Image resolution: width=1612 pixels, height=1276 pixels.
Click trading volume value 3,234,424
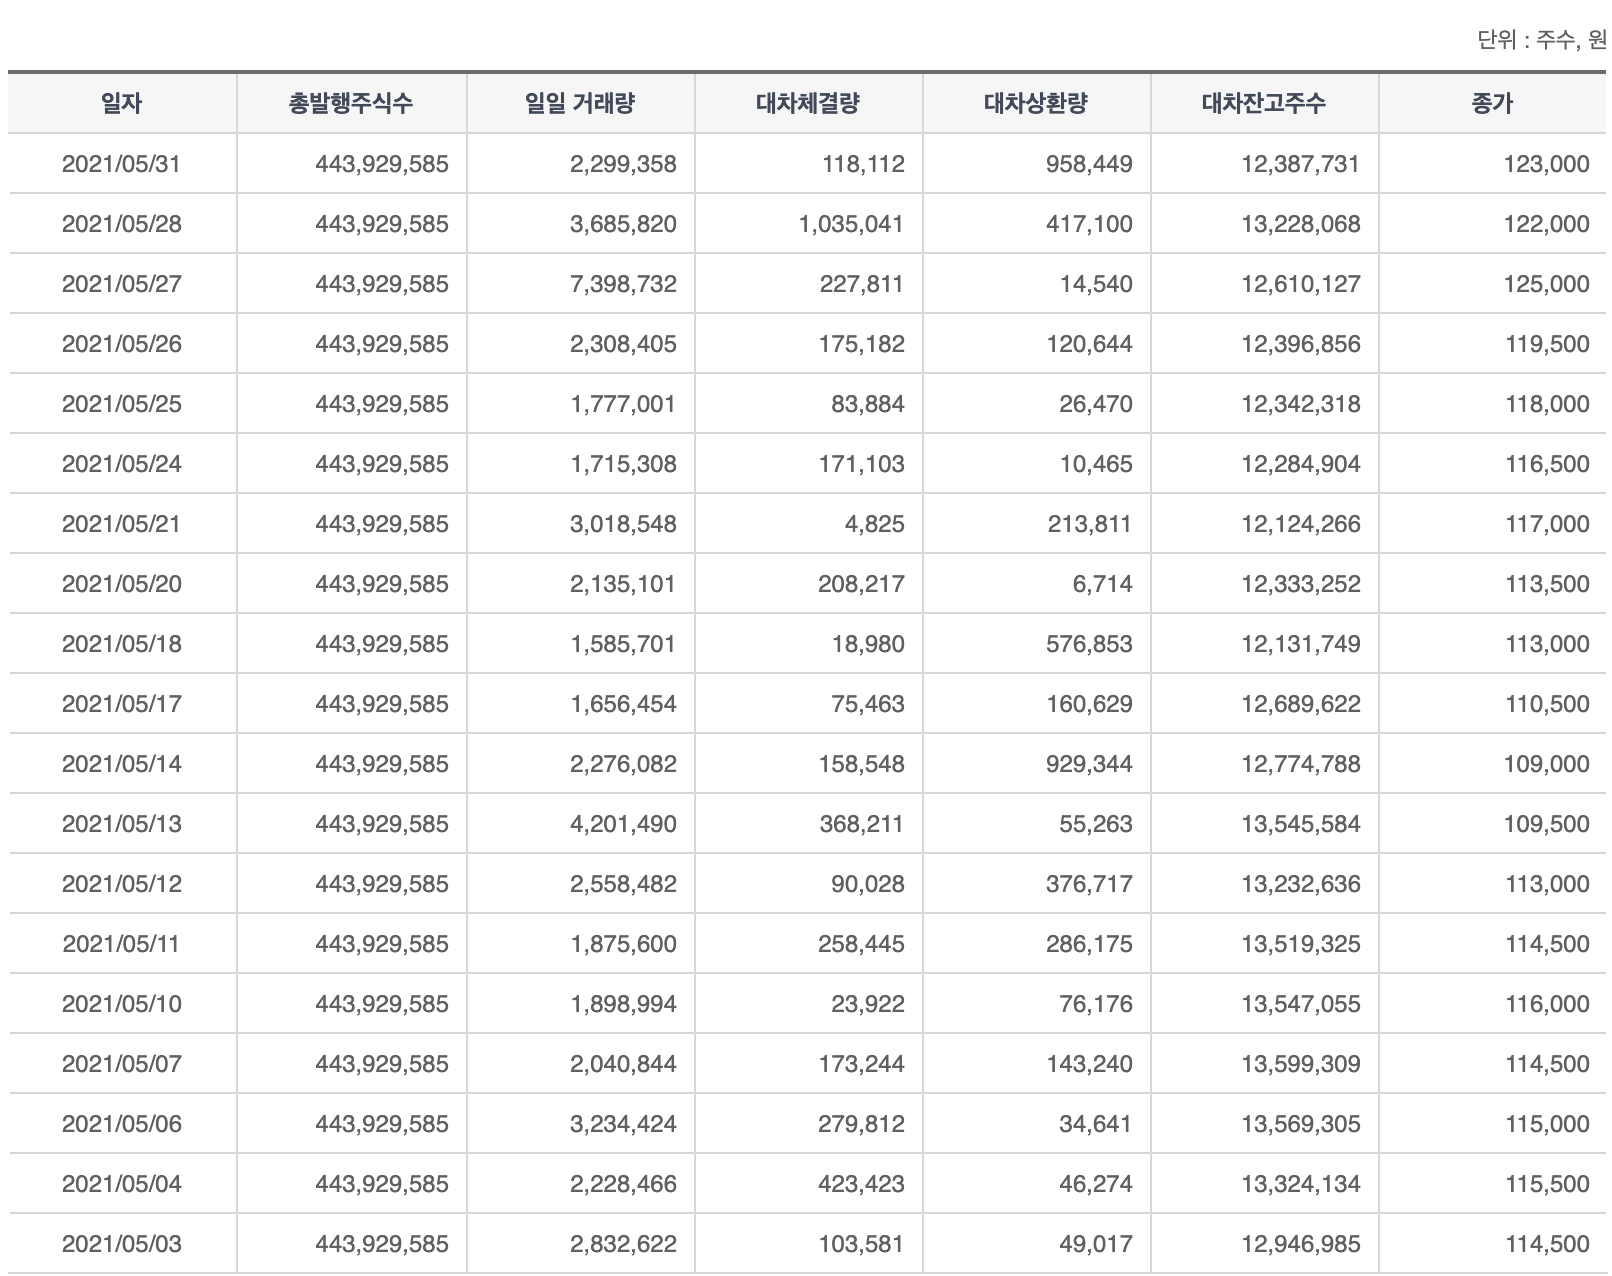623,1124
